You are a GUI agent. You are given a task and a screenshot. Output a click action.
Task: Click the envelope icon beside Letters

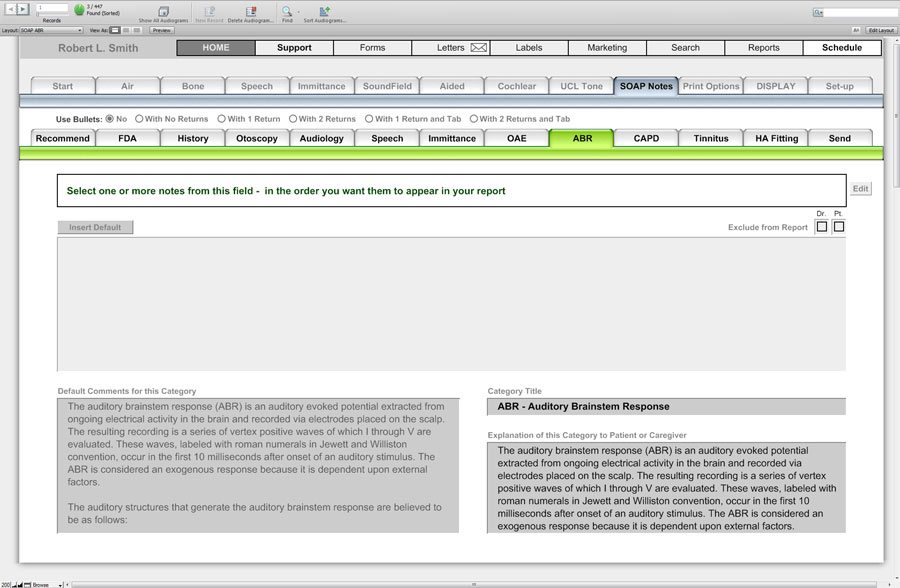[479, 48]
